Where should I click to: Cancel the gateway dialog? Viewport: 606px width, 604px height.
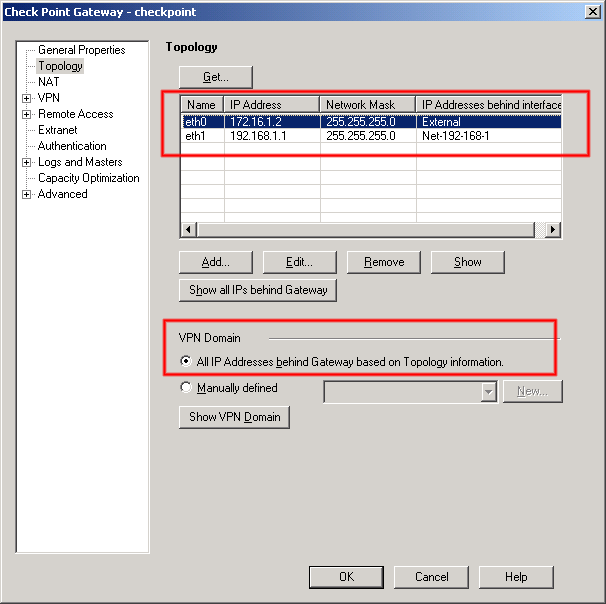[x=431, y=577]
